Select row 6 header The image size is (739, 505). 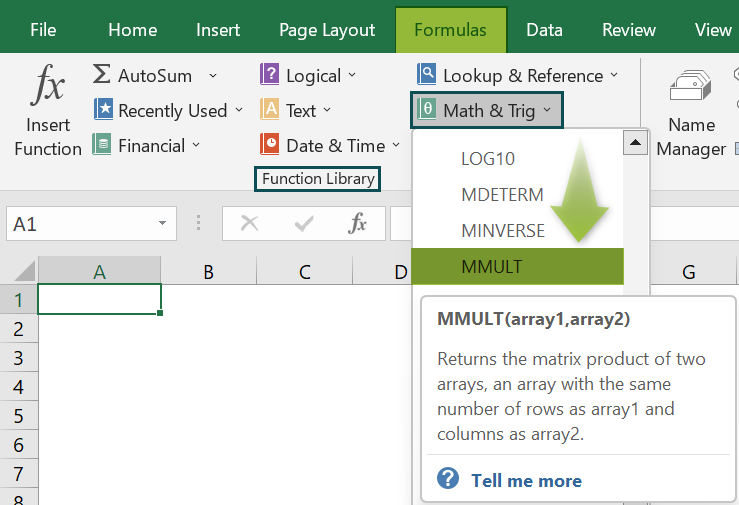click(18, 444)
